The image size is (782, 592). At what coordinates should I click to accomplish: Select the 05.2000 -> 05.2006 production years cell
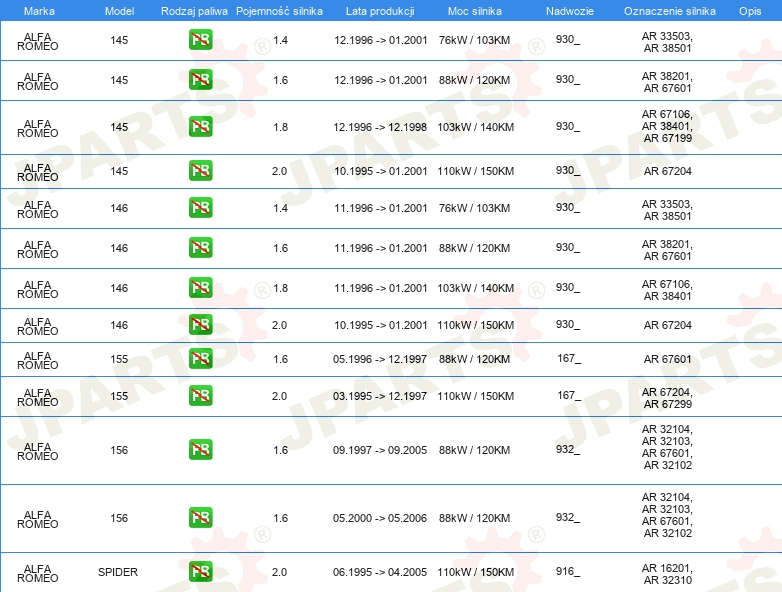380,518
